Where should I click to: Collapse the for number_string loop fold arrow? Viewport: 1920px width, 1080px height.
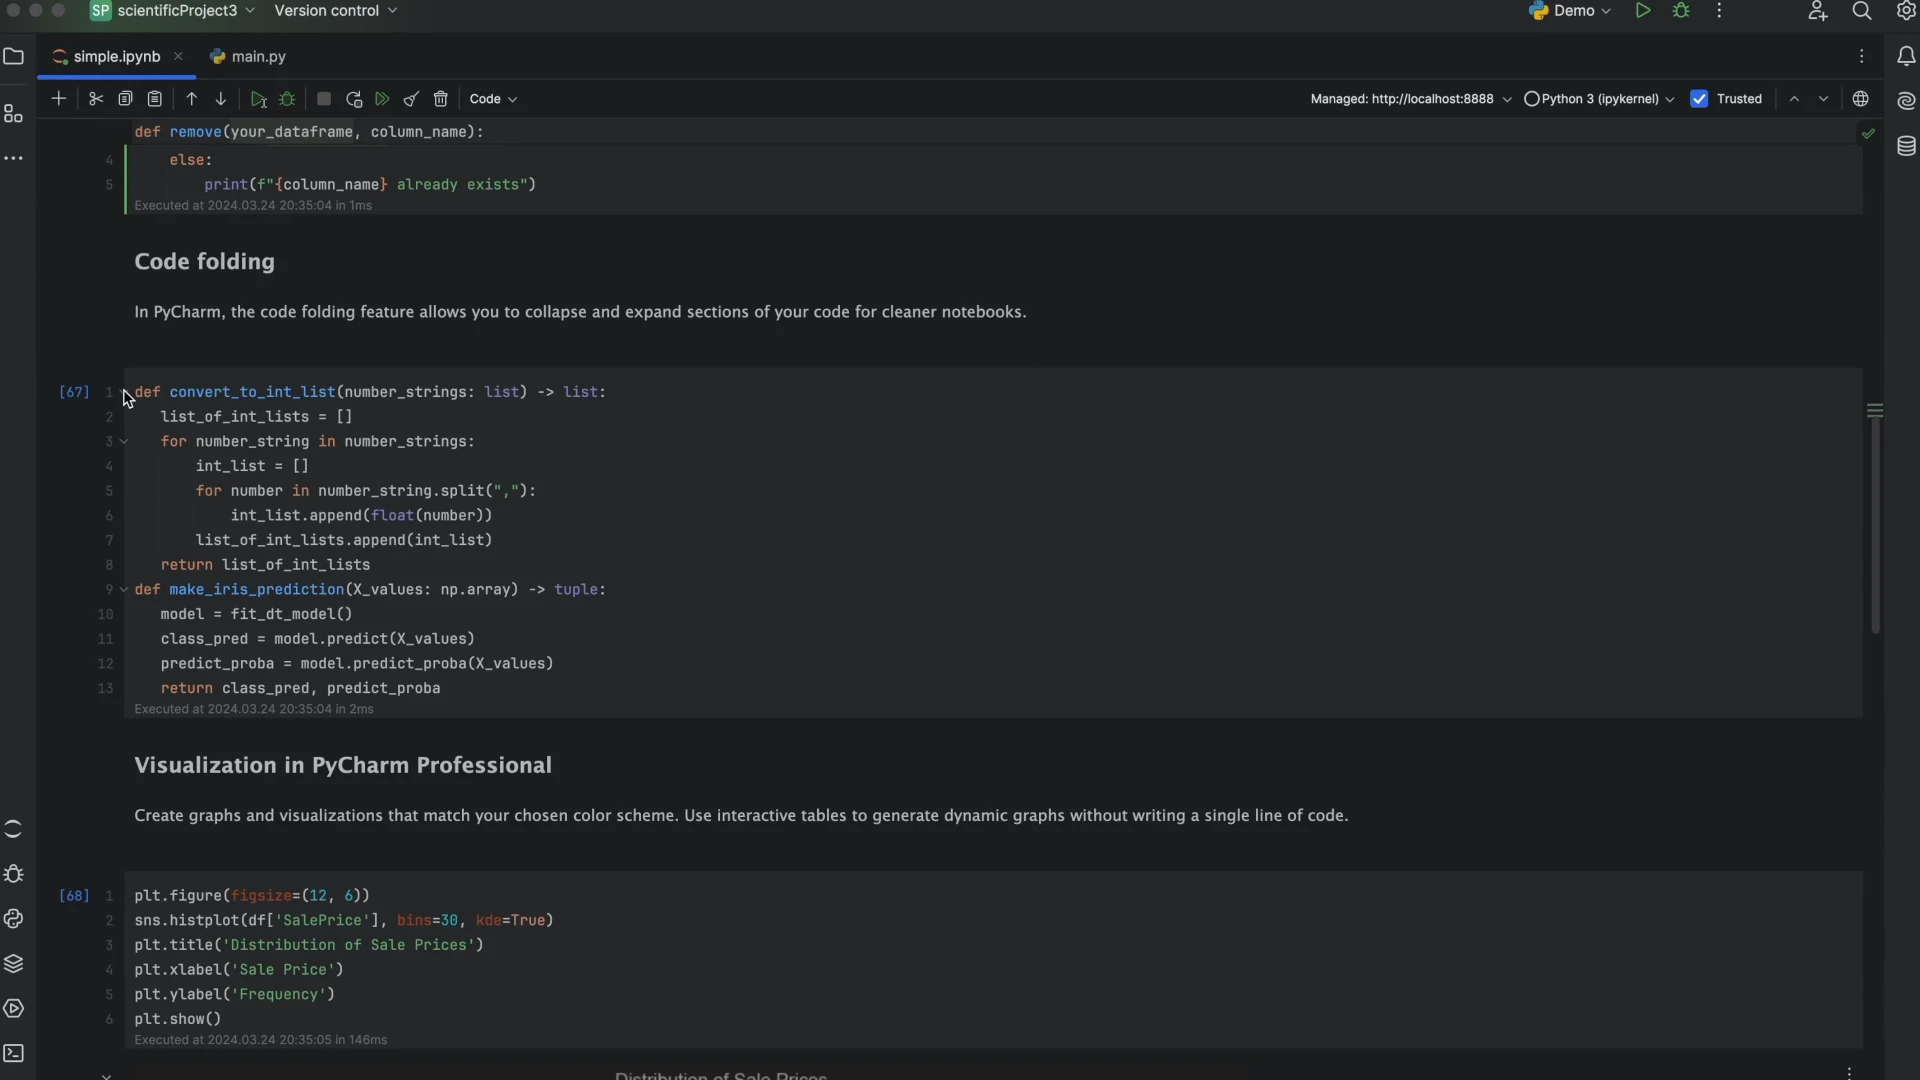click(124, 441)
